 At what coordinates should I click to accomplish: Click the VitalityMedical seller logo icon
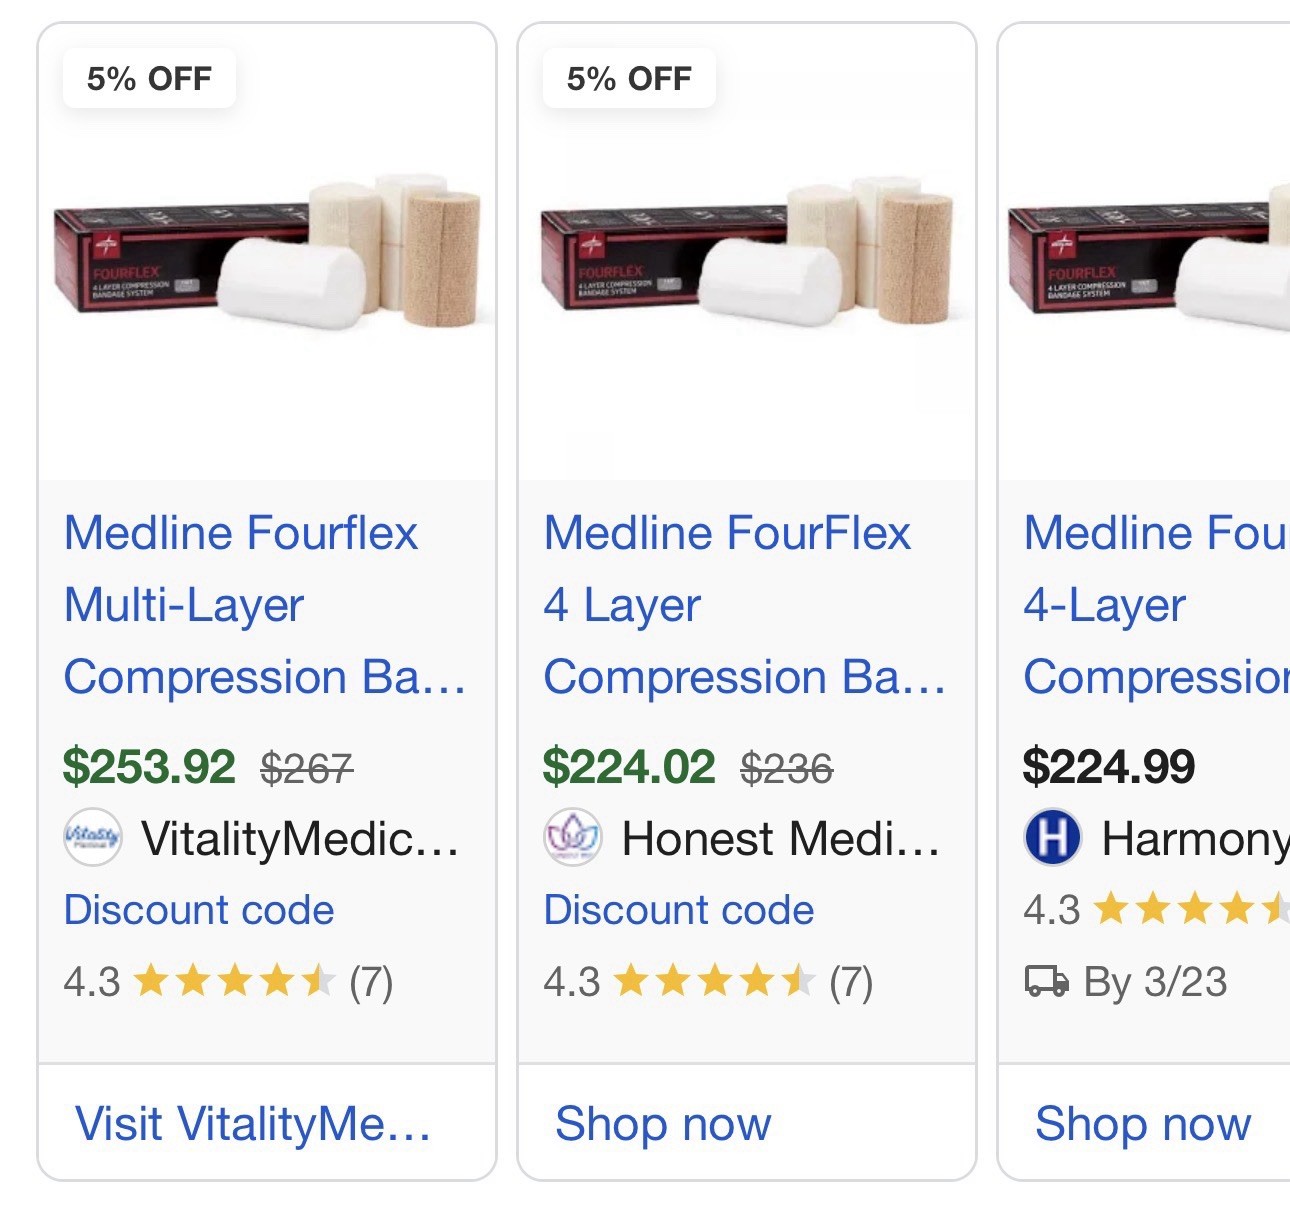[93, 837]
